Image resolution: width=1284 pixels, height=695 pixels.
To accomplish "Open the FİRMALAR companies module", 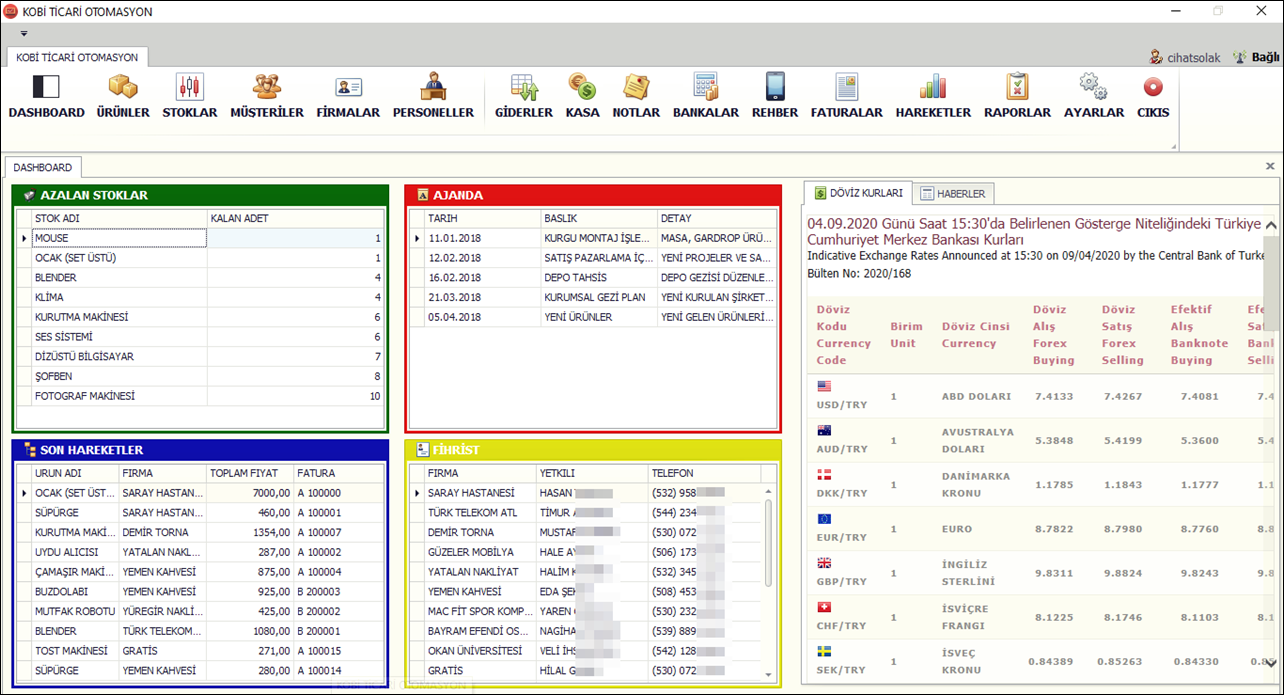I will pyautogui.click(x=348, y=96).
